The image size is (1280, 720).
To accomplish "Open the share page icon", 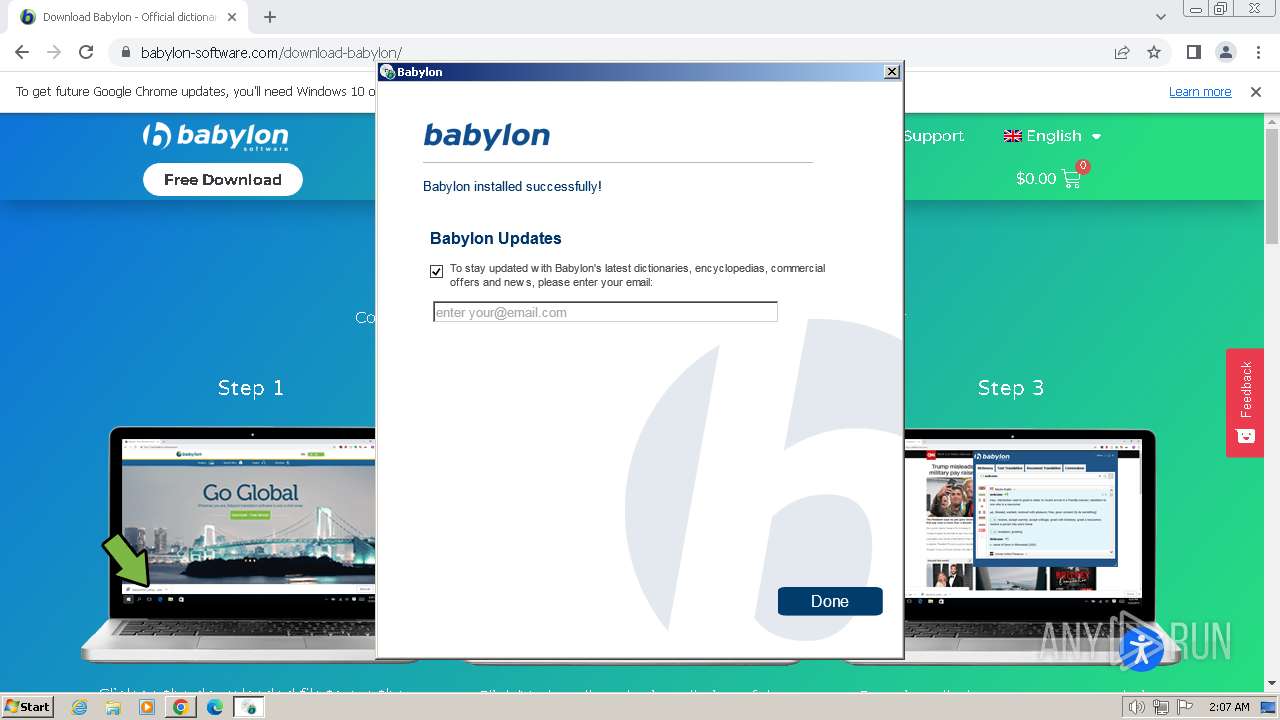I will coord(1122,52).
